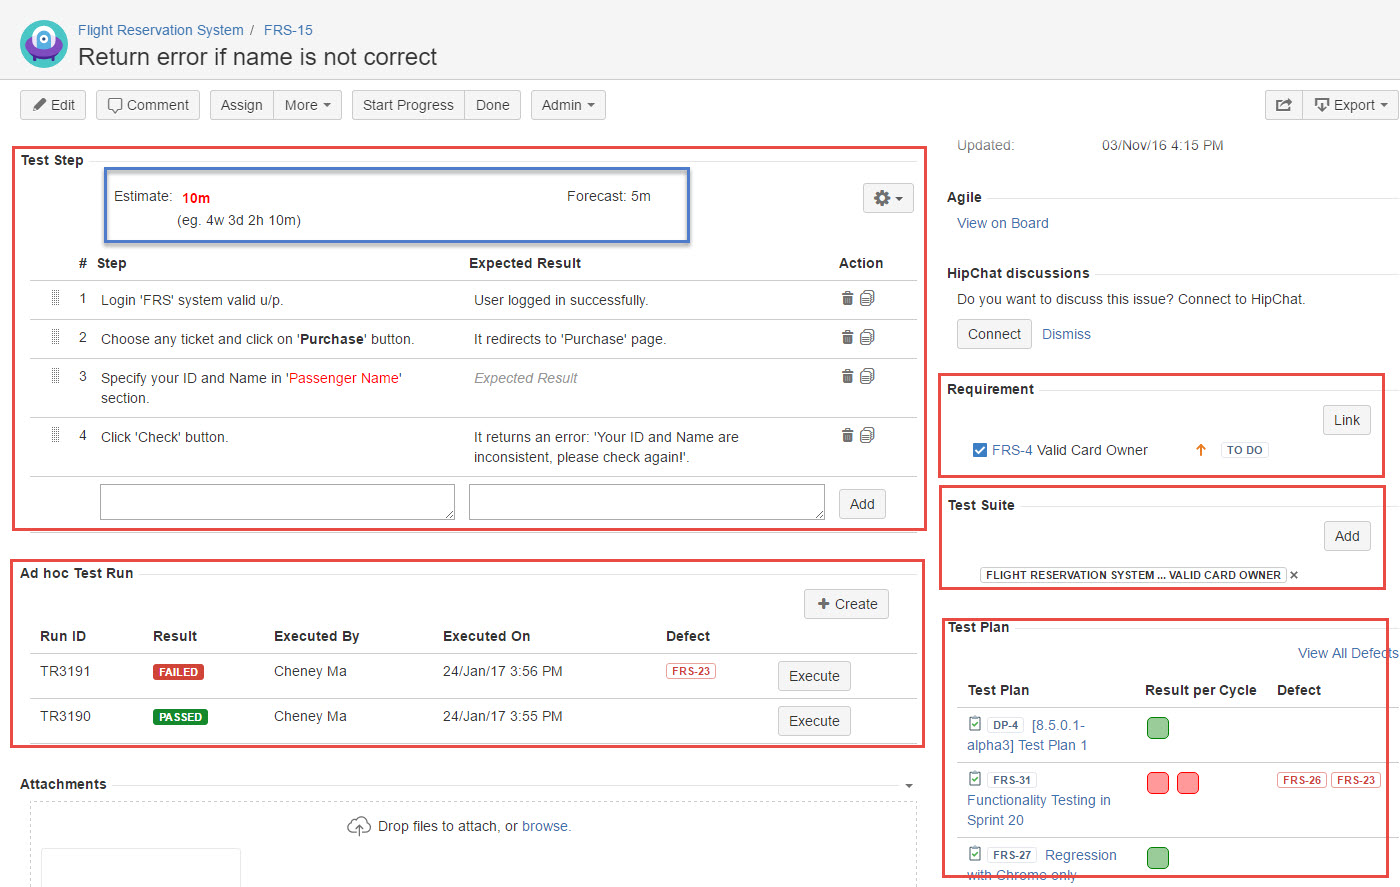Remove the Valid Card Owner test suite tag
The height and width of the screenshot is (887, 1400).
(1294, 575)
